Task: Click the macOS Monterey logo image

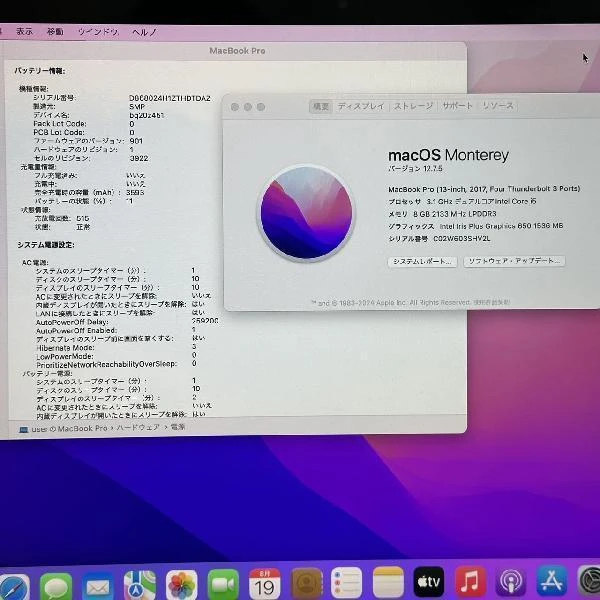Action: pos(307,213)
